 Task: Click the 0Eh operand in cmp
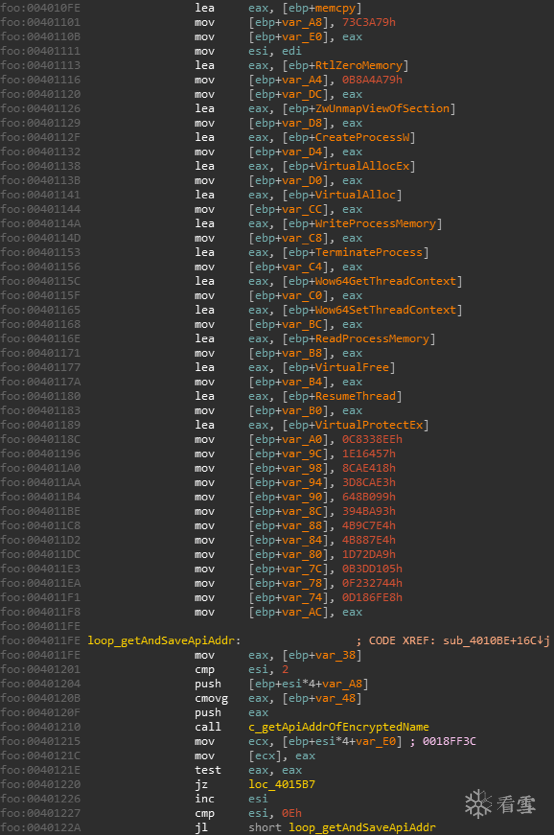click(292, 813)
